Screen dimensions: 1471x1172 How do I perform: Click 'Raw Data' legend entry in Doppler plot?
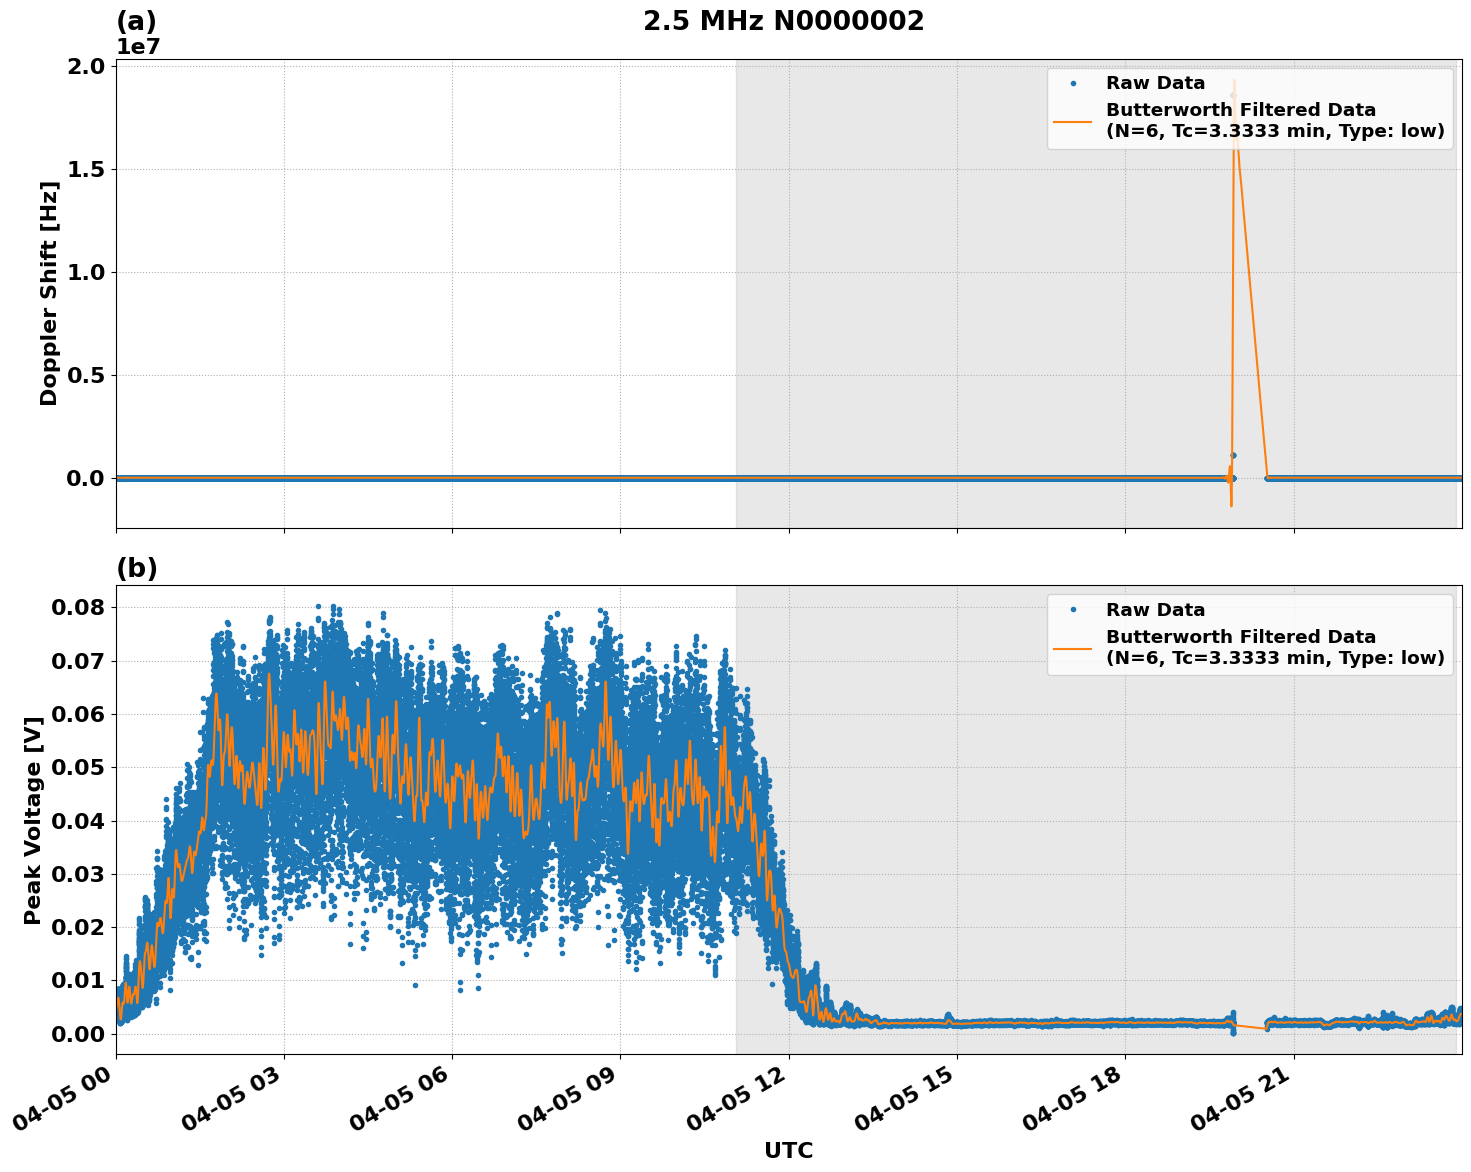(x=1155, y=83)
